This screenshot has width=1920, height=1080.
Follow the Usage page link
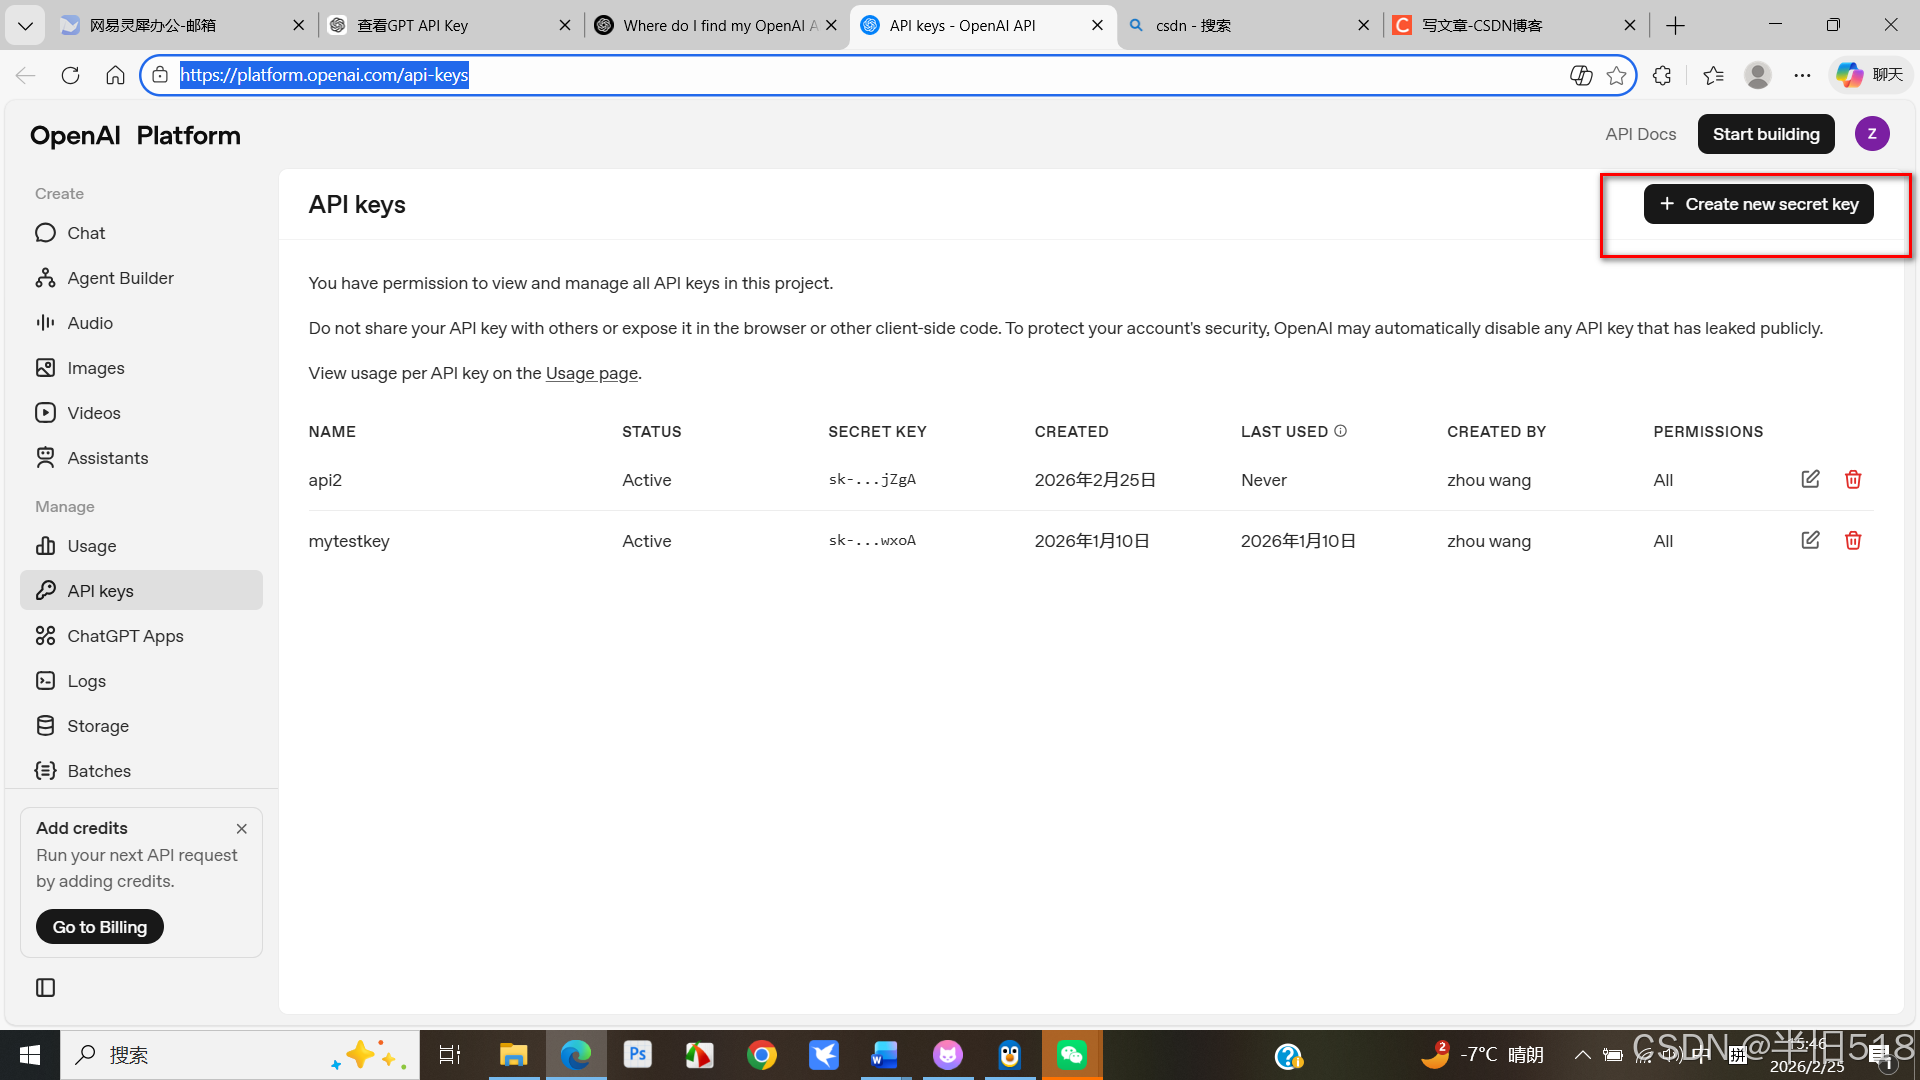592,373
